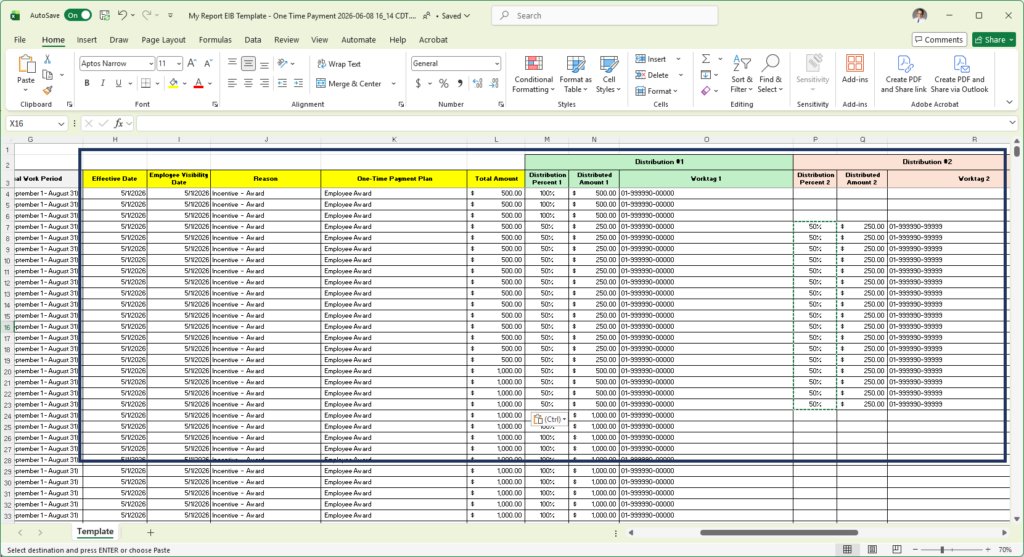The height and width of the screenshot is (557, 1024).
Task: Decrease font size with smaller A
Action: pos(208,63)
